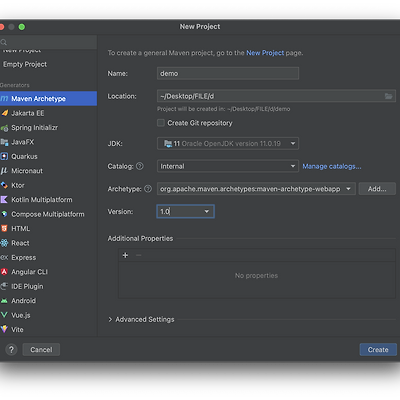Click the search magnifier icon

4,42
